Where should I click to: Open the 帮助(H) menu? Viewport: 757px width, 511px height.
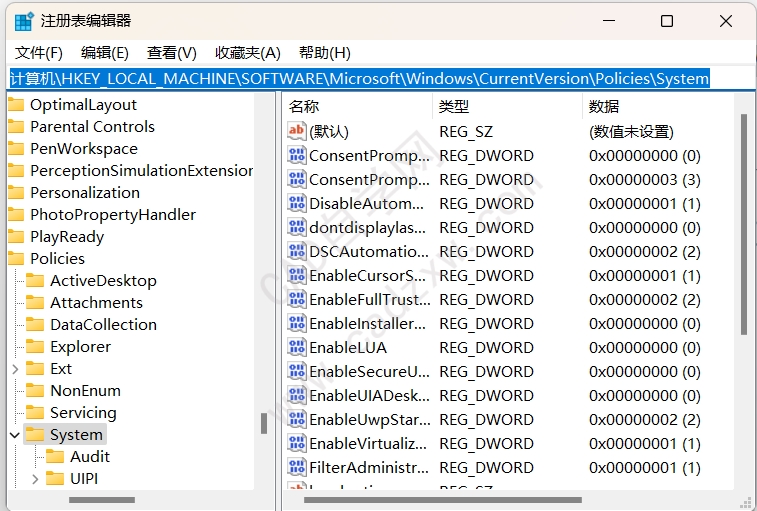click(324, 53)
